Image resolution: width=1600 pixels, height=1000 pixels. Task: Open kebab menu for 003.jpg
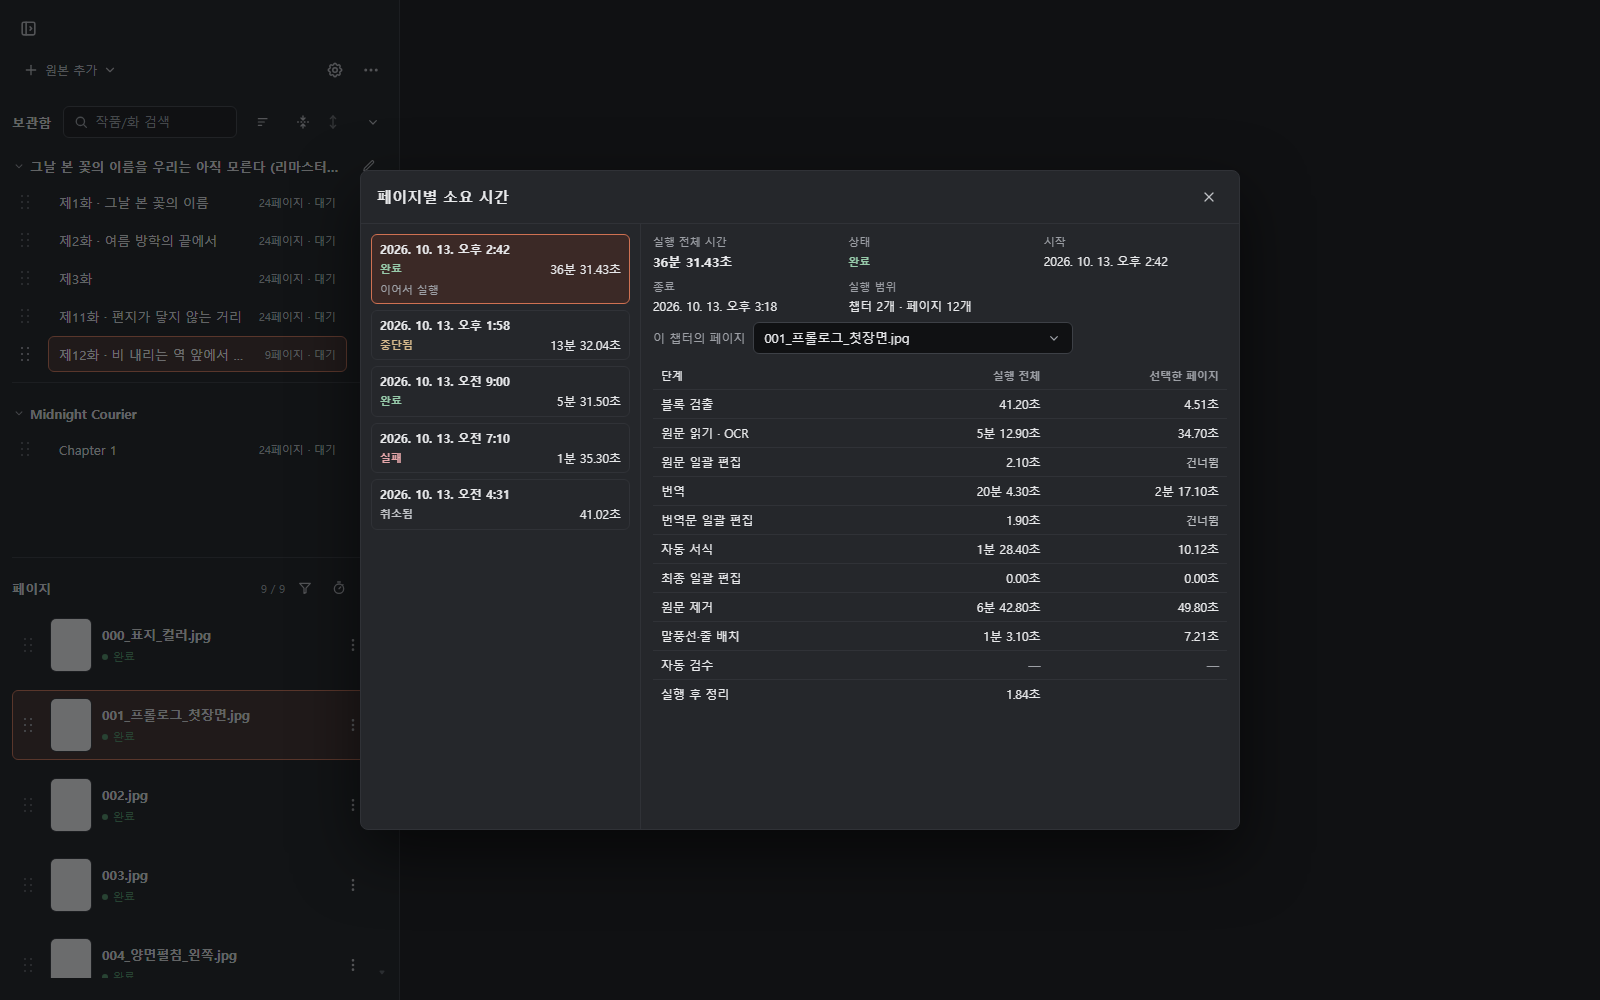(x=352, y=885)
